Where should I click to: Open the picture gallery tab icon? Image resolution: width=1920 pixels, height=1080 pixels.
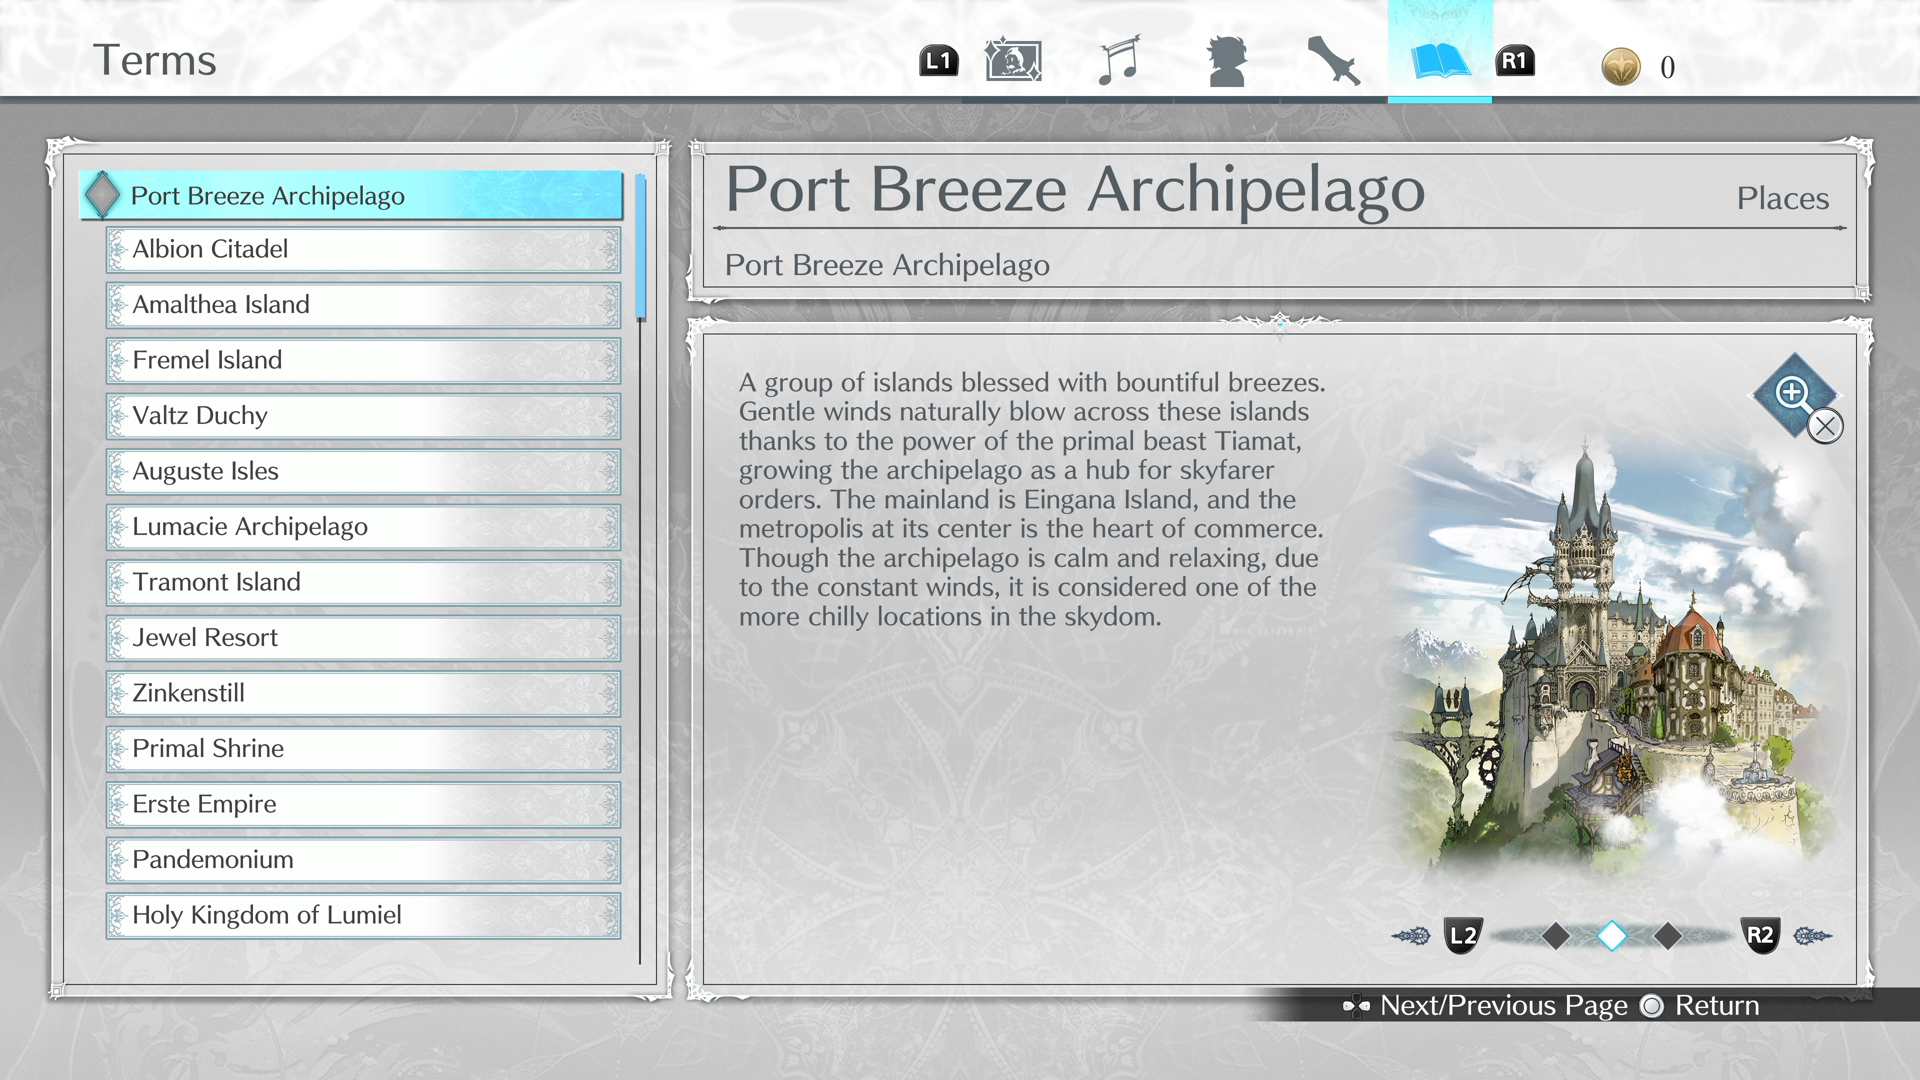tap(1012, 61)
